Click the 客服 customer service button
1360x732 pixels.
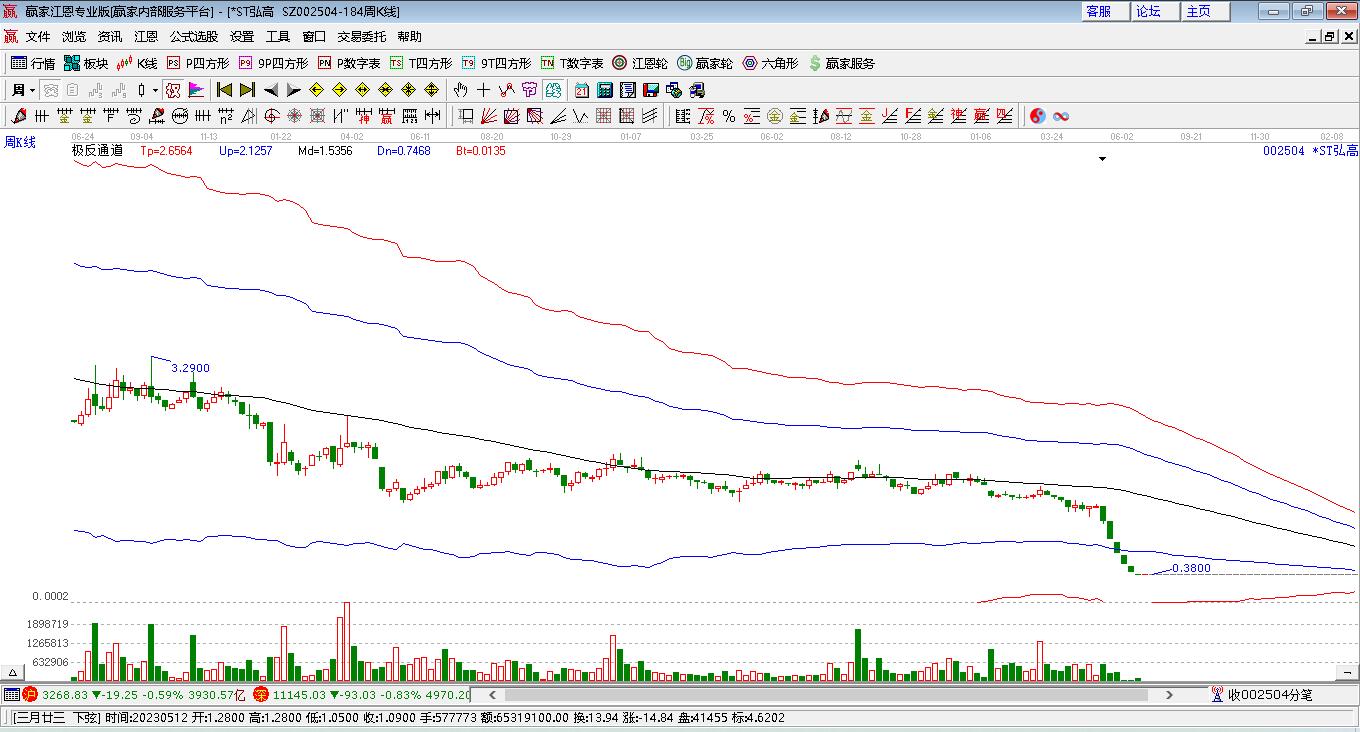(x=1098, y=11)
